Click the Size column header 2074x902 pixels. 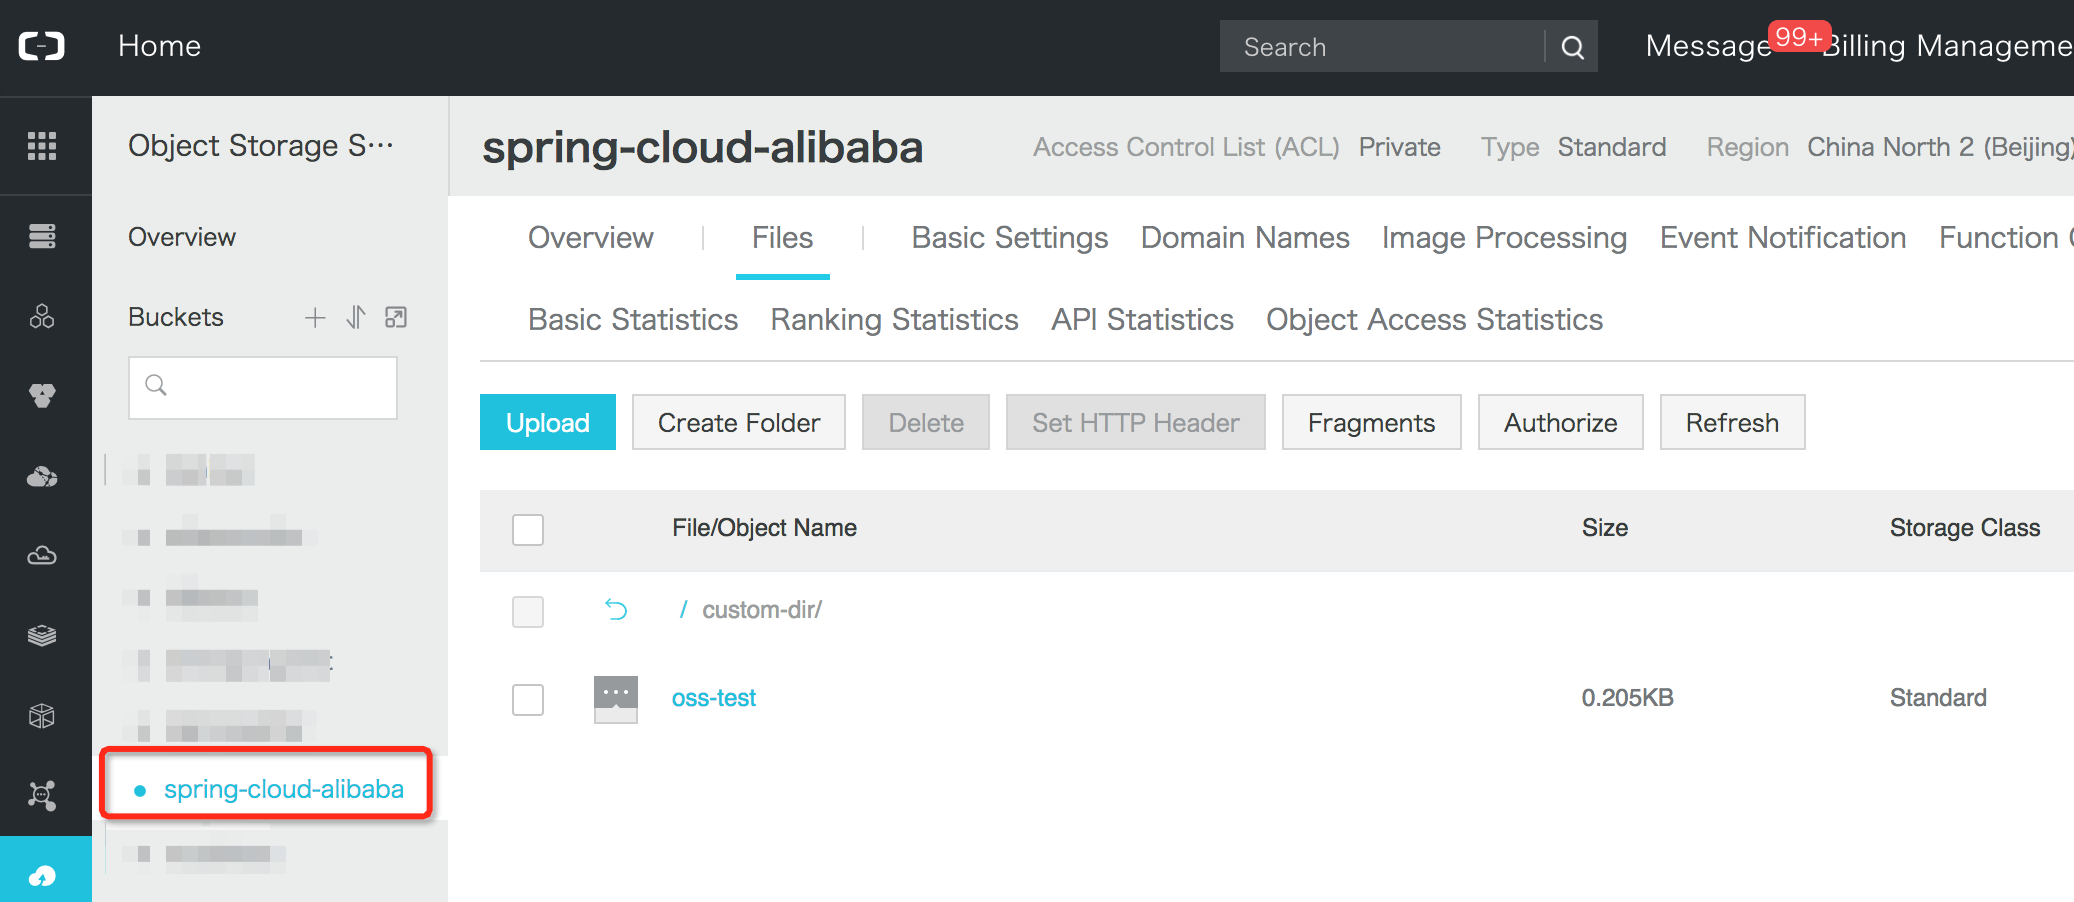coord(1605,528)
